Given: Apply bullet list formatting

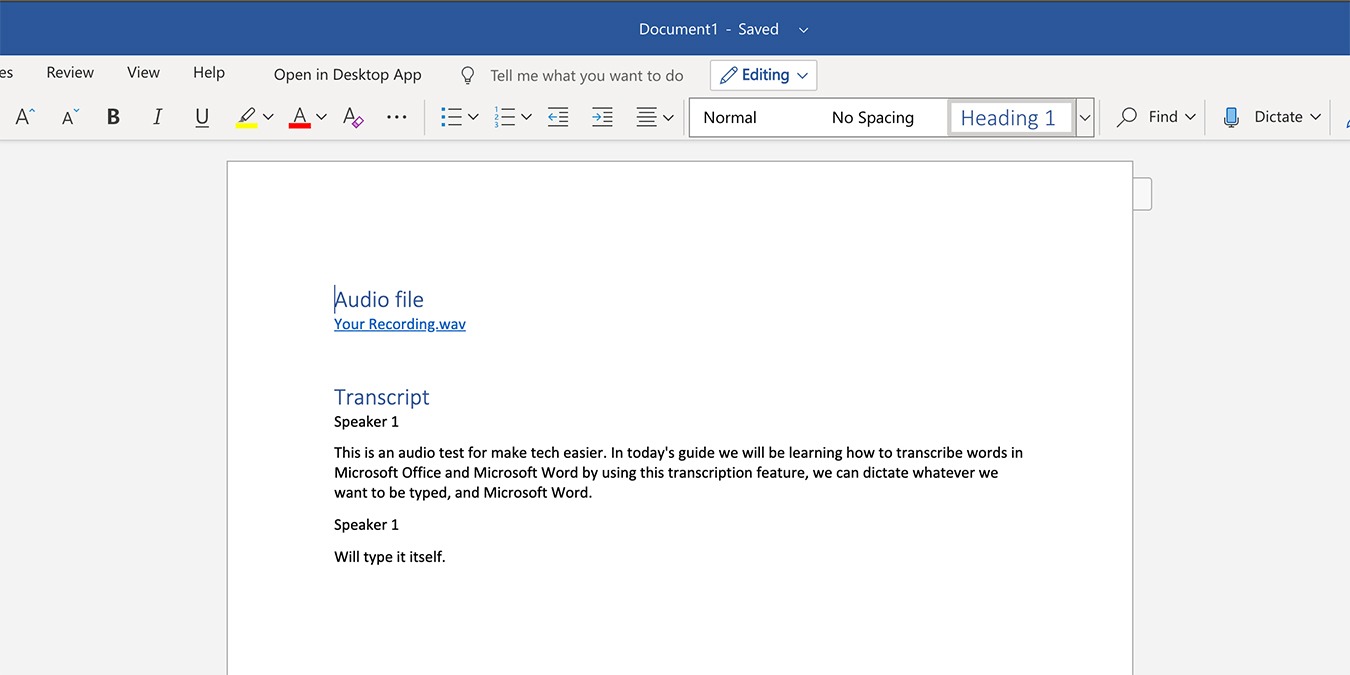Looking at the screenshot, I should pyautogui.click(x=453, y=116).
